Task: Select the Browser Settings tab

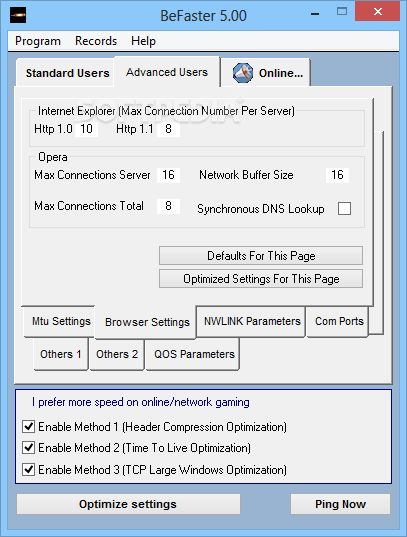Action: click(147, 322)
